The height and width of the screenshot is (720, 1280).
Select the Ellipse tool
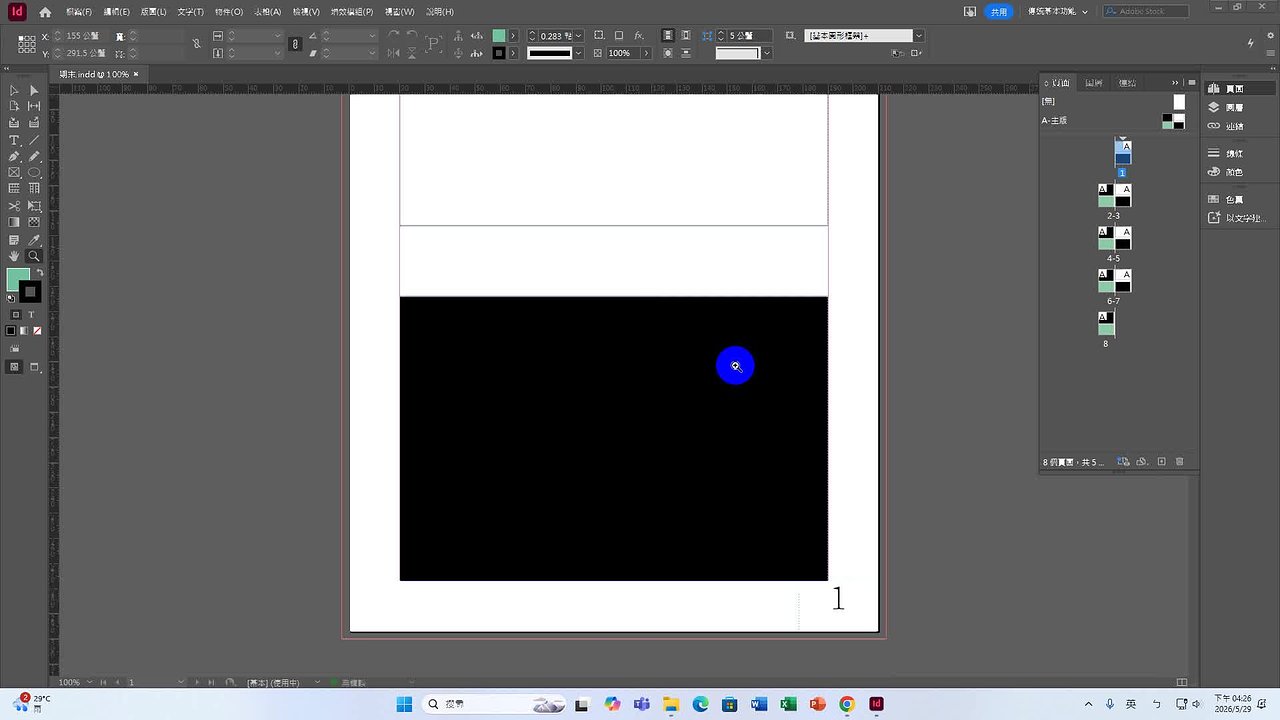coord(34,172)
